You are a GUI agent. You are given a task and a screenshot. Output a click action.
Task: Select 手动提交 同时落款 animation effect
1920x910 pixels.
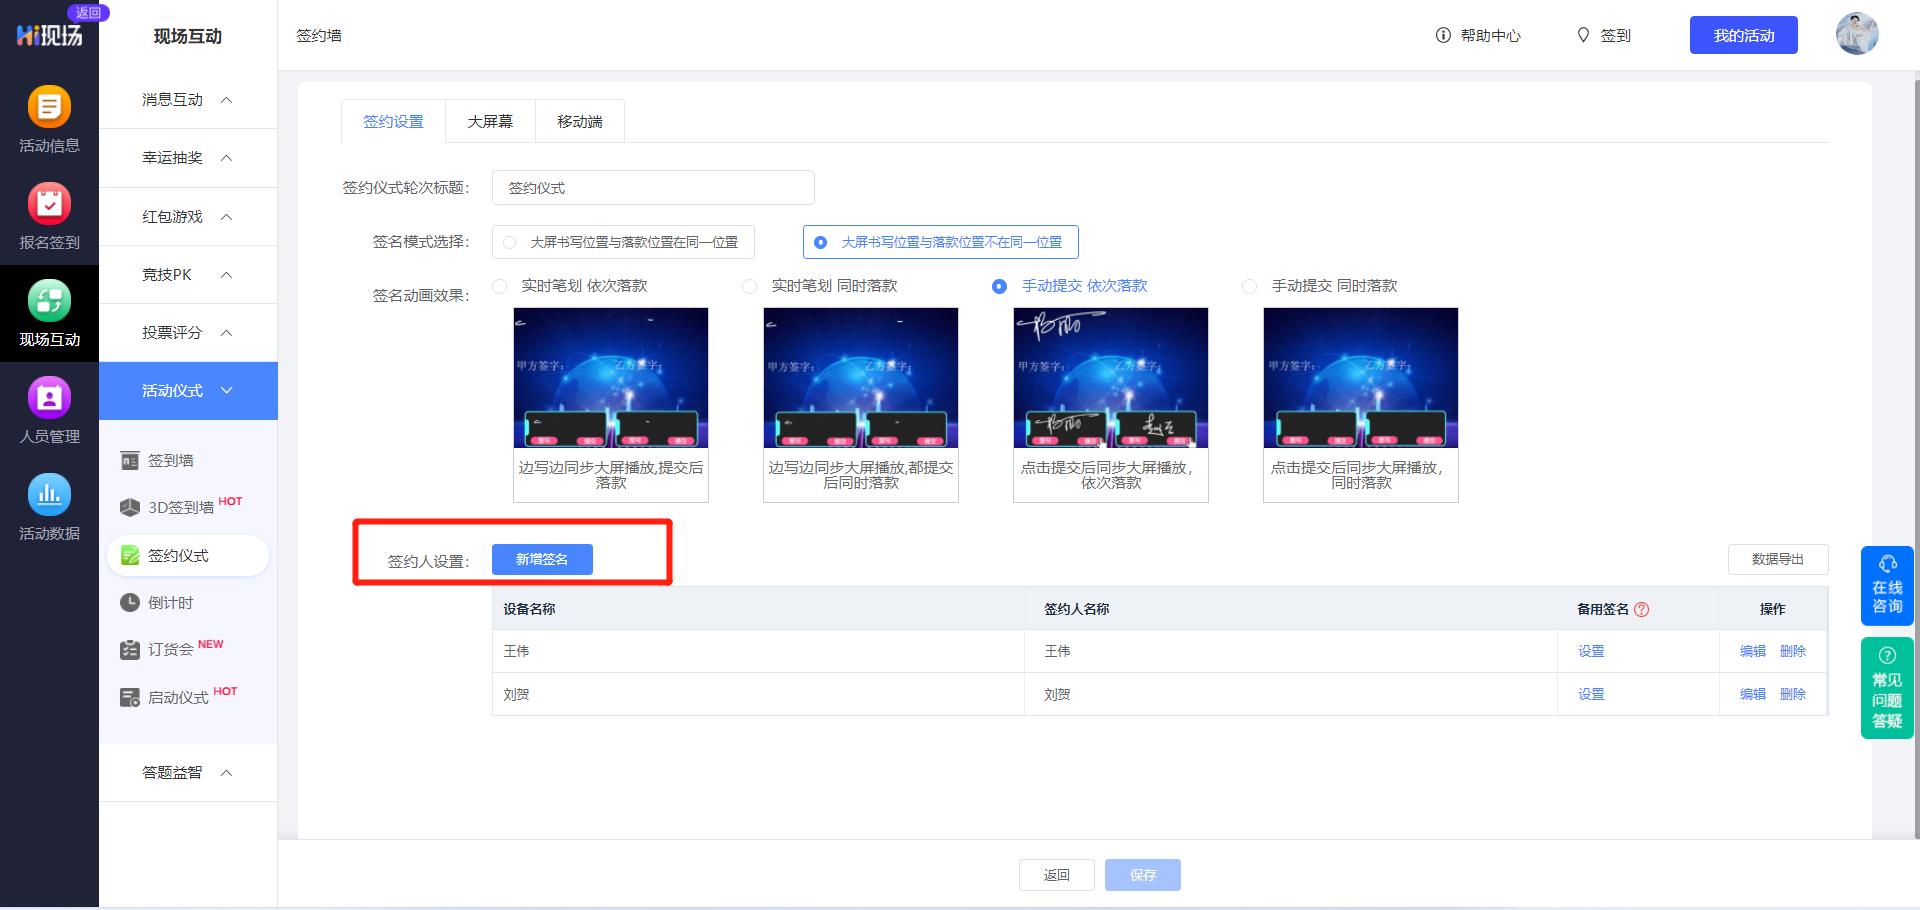coord(1249,286)
